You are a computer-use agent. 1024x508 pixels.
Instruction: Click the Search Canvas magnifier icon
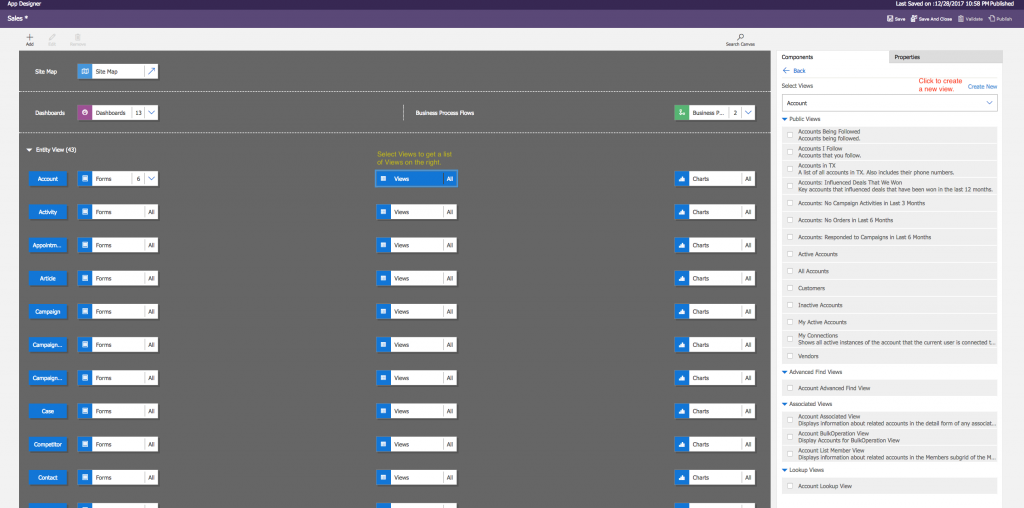click(741, 37)
